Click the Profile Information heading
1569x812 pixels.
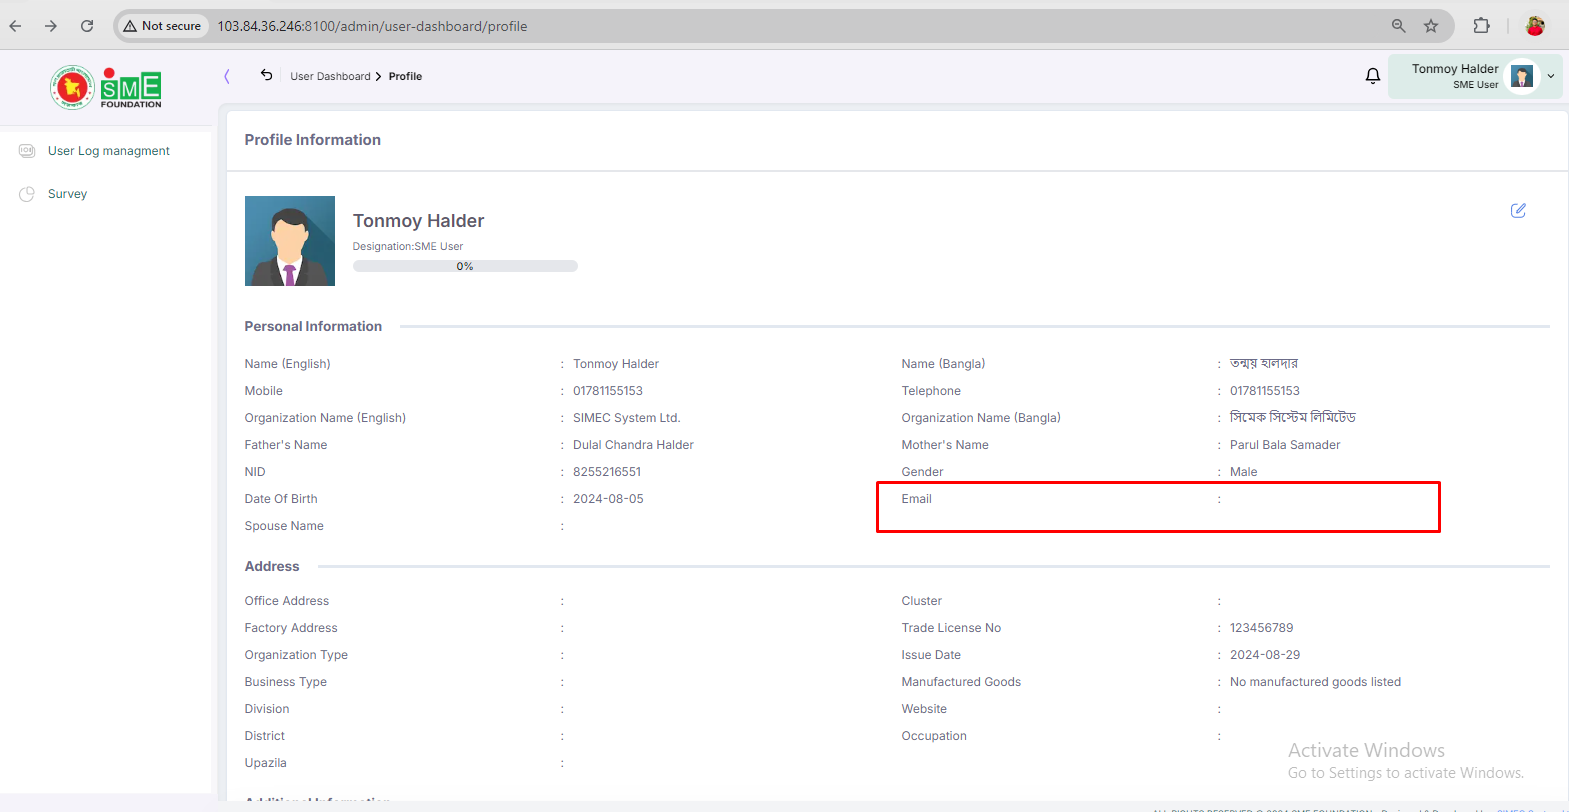click(312, 140)
